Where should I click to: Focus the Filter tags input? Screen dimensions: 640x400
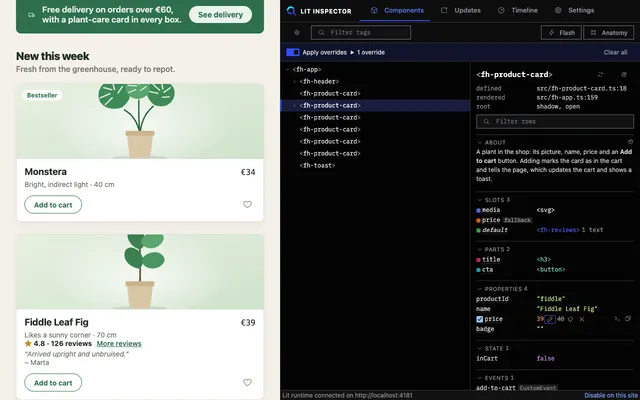pyautogui.click(x=361, y=33)
